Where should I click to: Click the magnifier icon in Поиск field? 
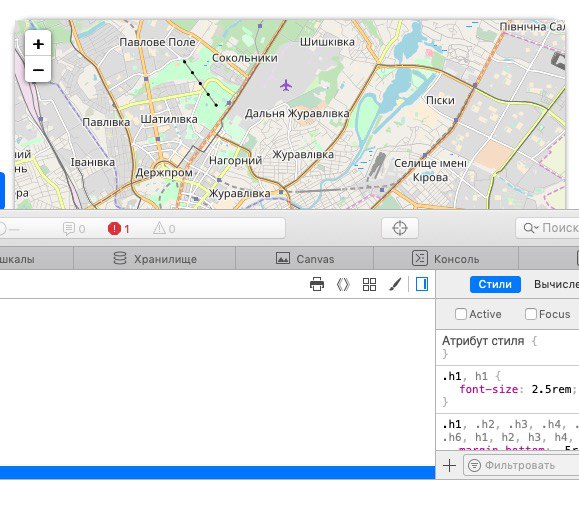(x=530, y=228)
